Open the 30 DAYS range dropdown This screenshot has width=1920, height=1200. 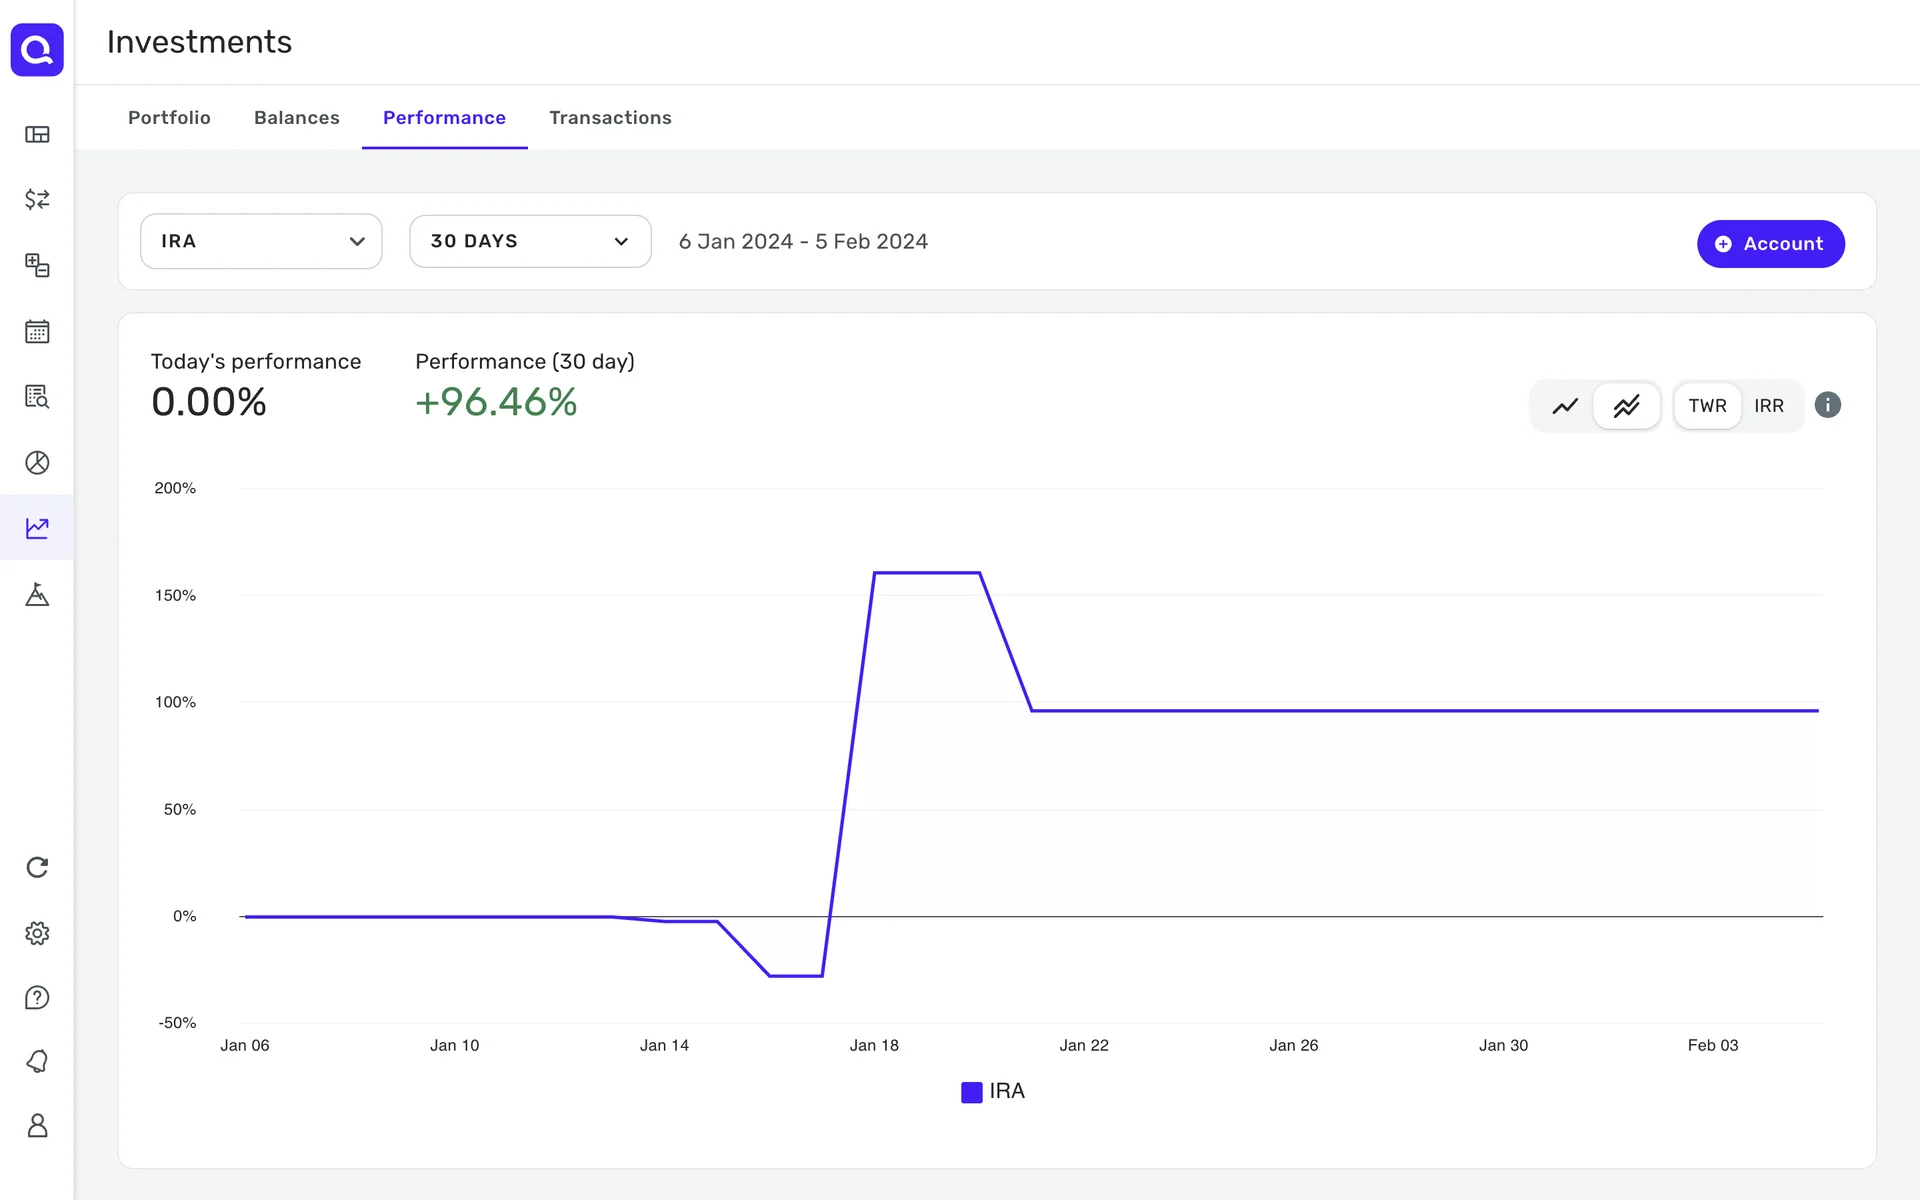(530, 241)
